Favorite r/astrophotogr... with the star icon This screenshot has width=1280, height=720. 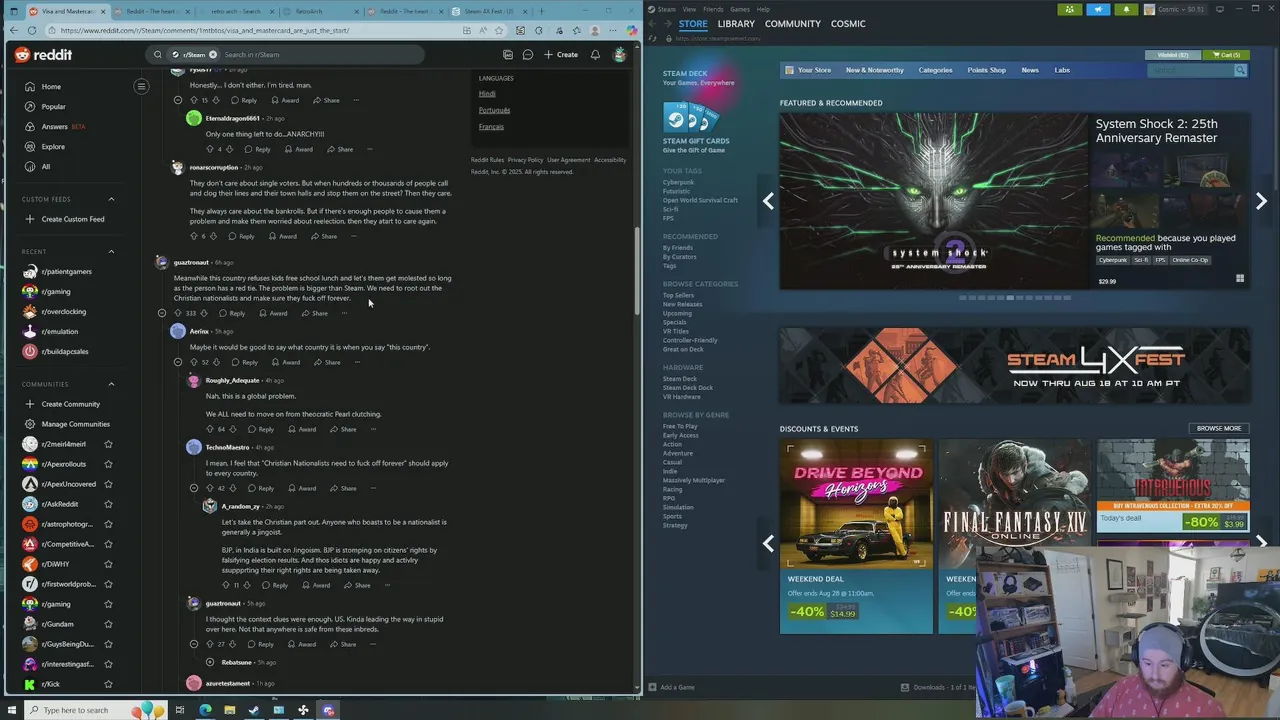(x=108, y=524)
